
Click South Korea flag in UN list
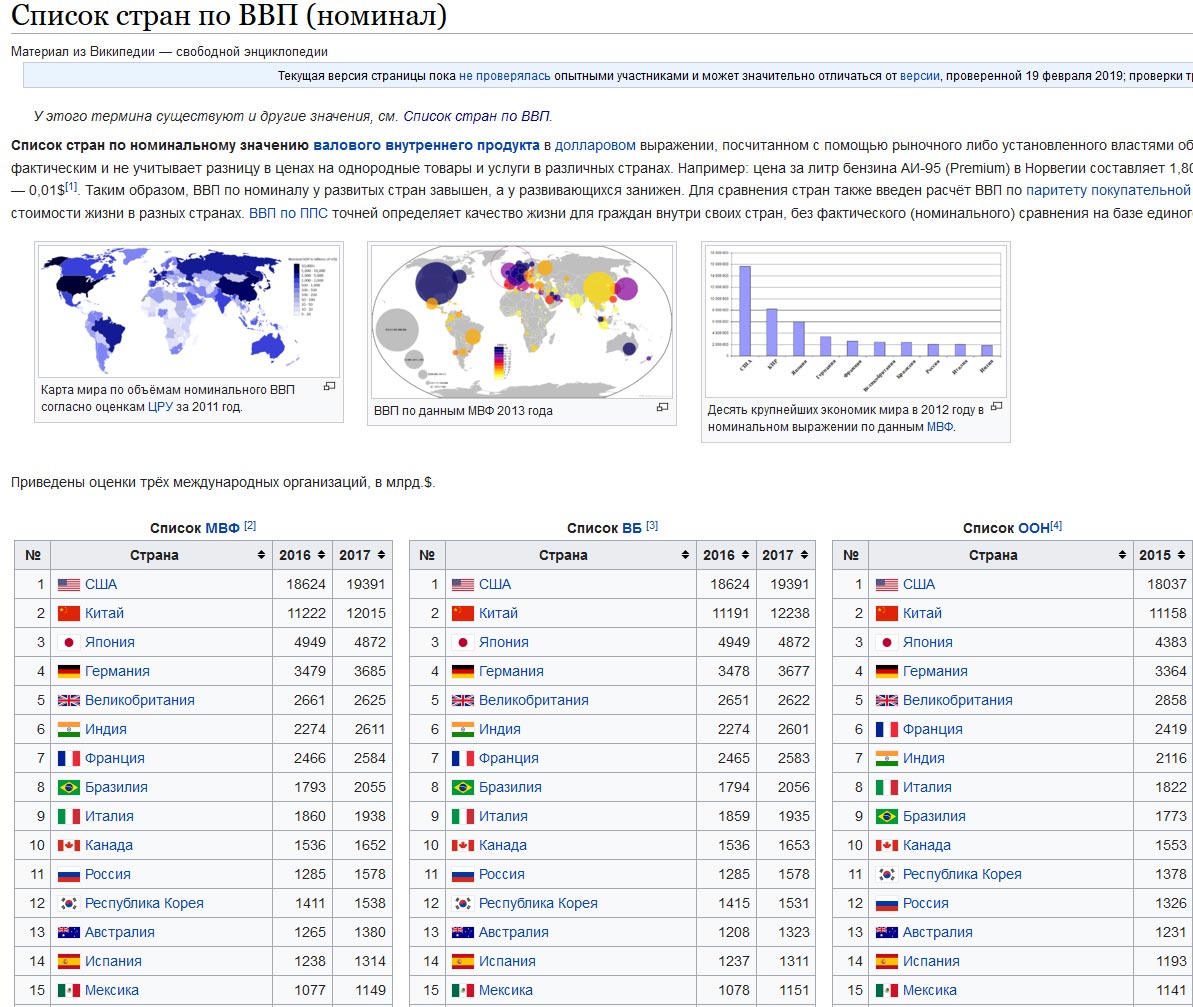tap(886, 874)
